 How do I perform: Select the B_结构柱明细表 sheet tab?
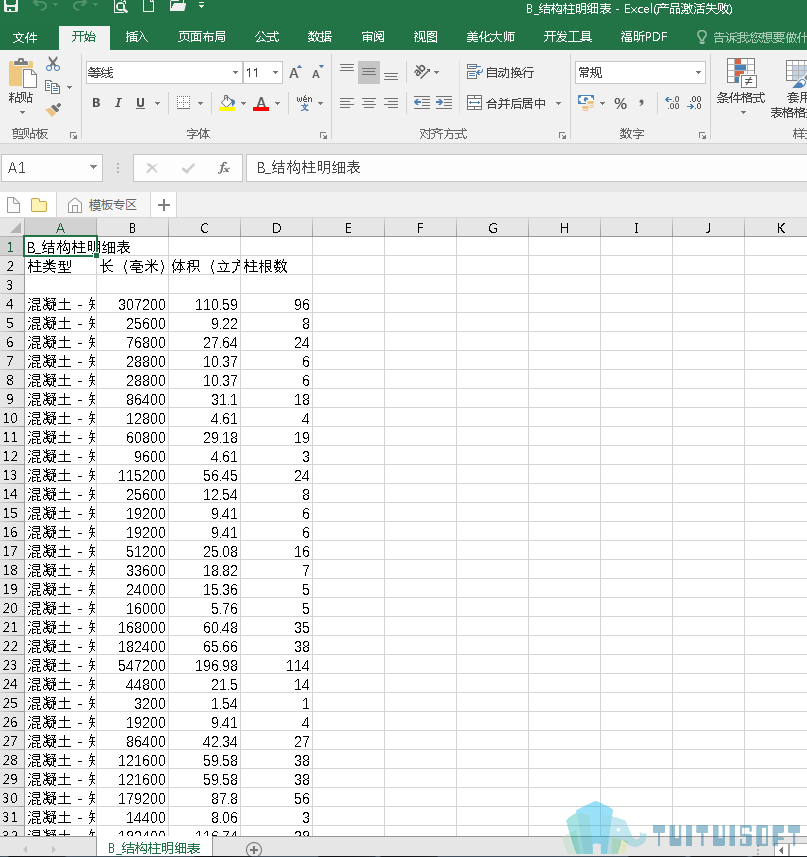point(154,848)
